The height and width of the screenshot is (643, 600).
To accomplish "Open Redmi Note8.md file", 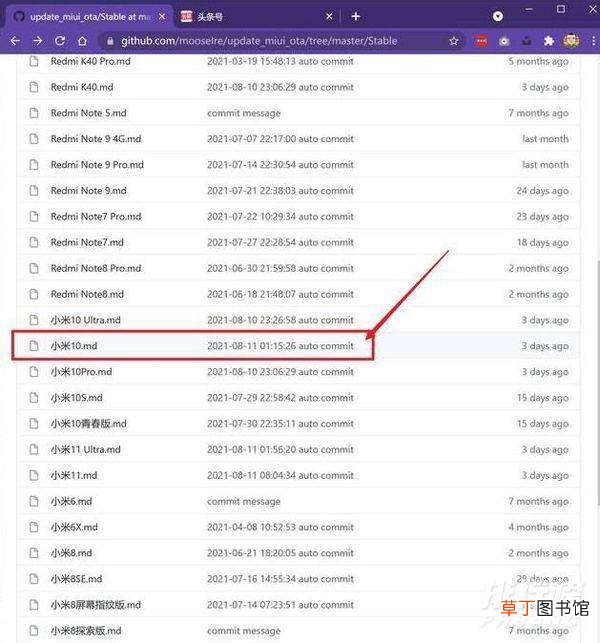I will (87, 294).
